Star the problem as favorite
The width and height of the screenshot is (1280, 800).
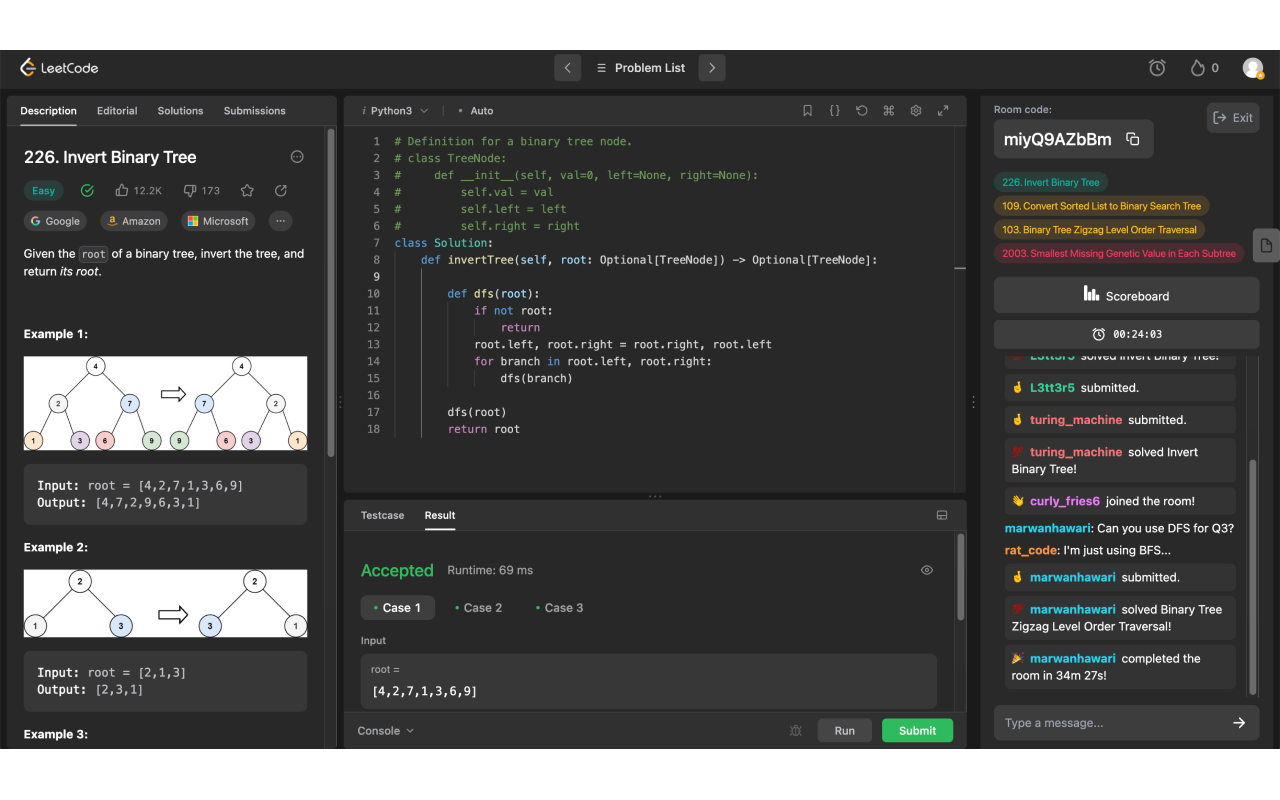[x=247, y=190]
